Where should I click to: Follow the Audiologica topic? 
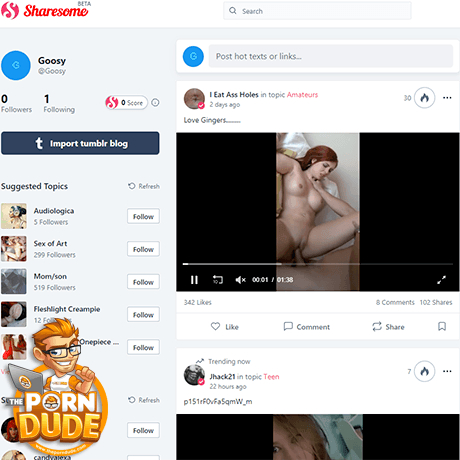143,217
